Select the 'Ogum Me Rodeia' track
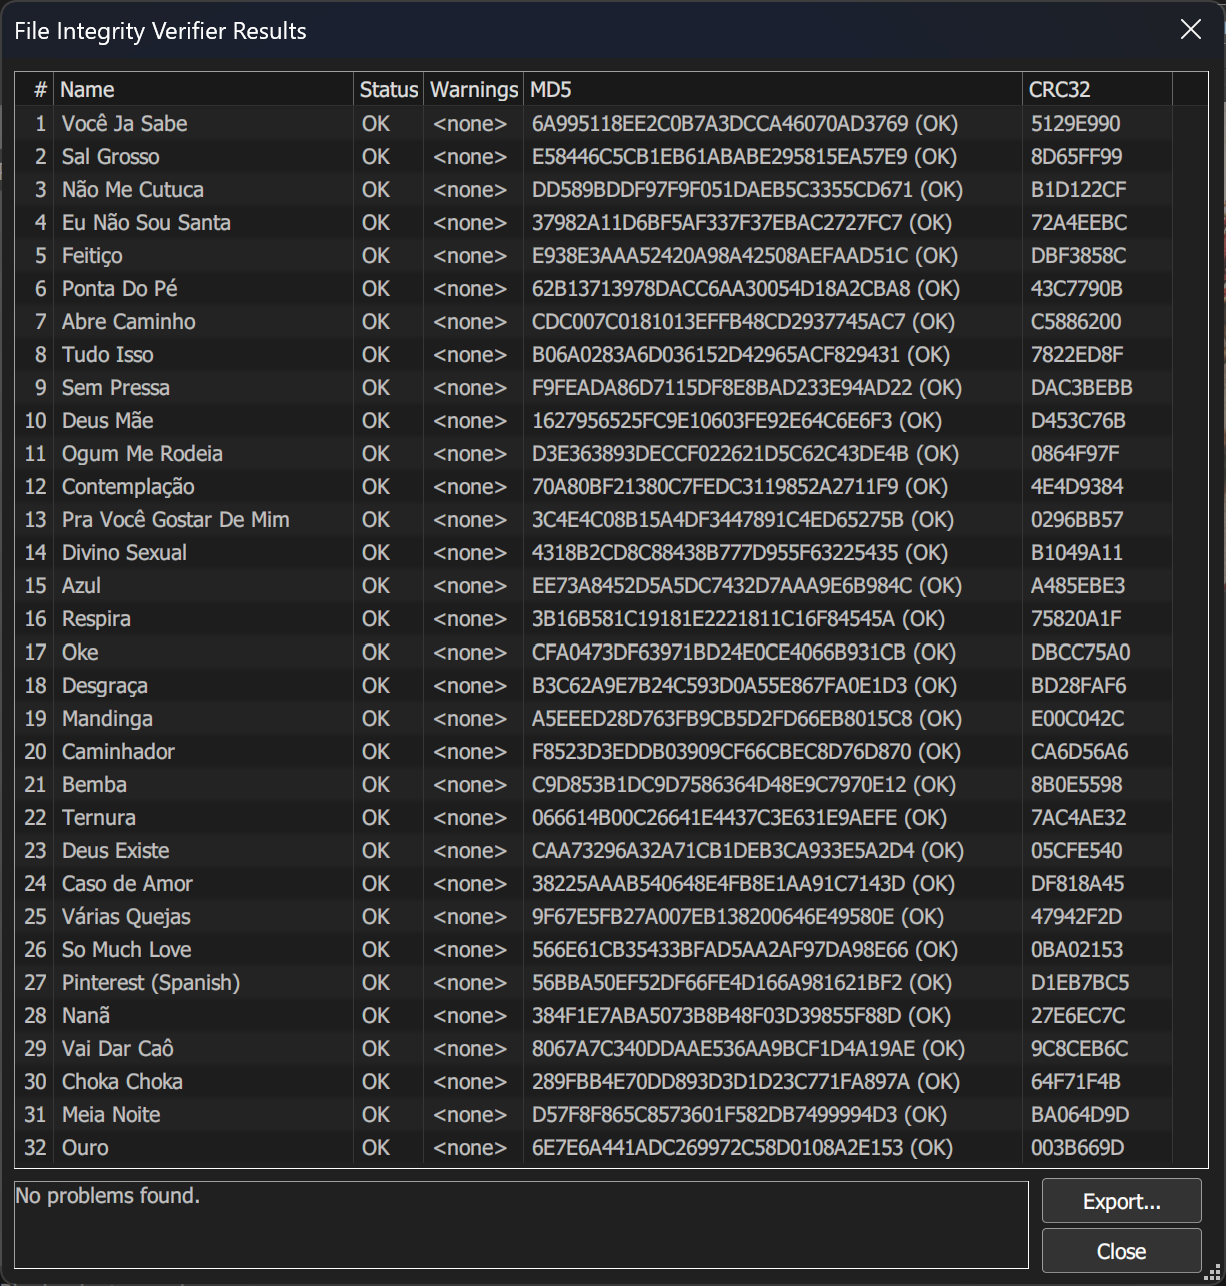 (142, 453)
